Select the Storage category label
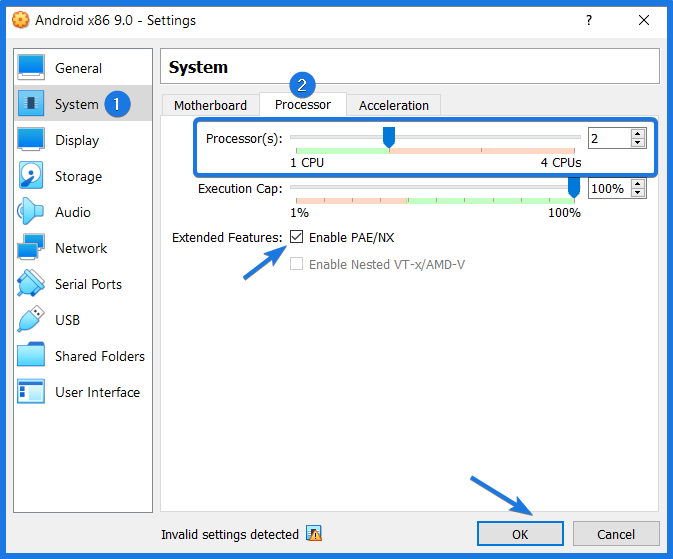The image size is (673, 559). (x=79, y=176)
